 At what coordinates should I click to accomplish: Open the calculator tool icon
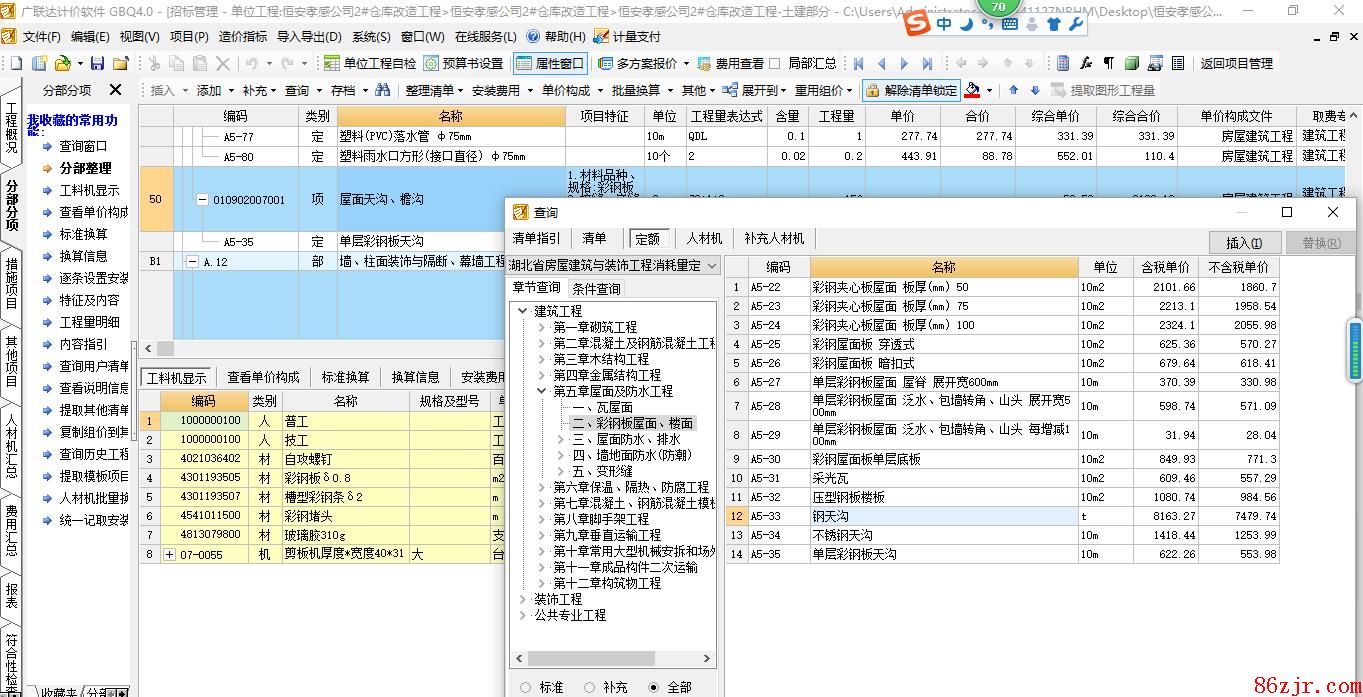tap(1063, 63)
